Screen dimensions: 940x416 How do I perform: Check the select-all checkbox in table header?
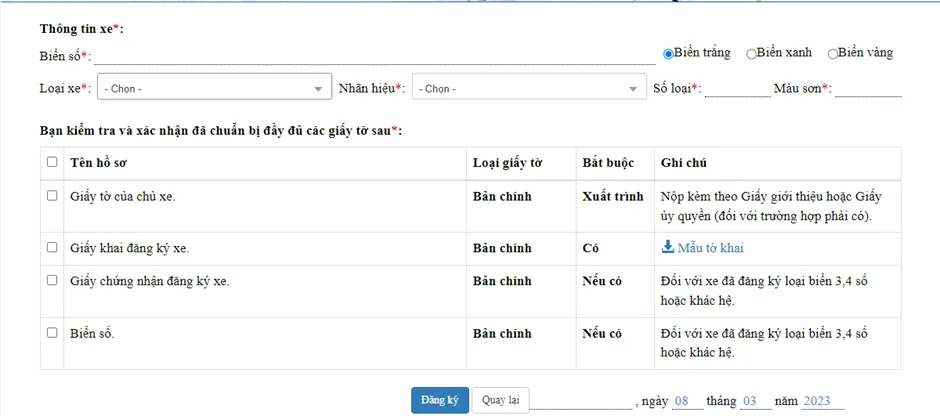point(52,162)
